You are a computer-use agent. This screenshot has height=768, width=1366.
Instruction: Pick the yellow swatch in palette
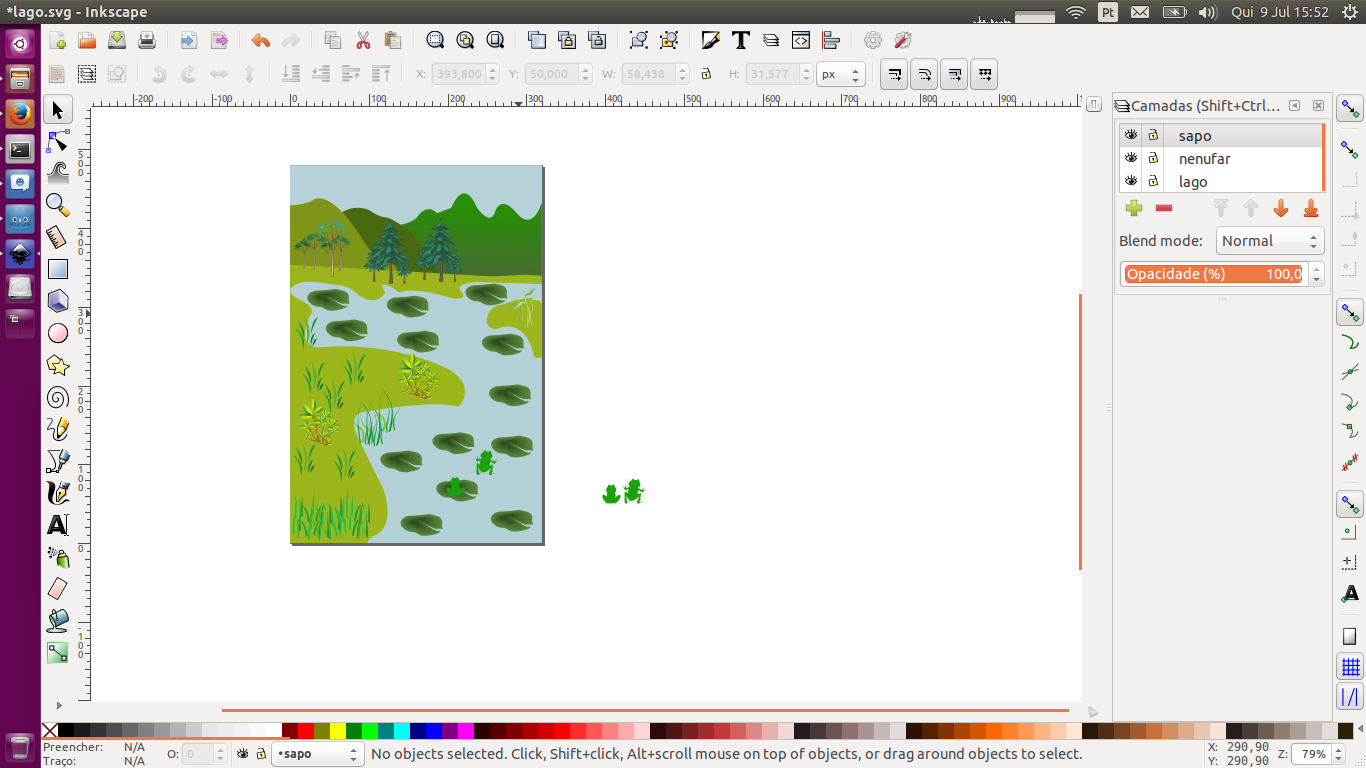[x=338, y=731]
